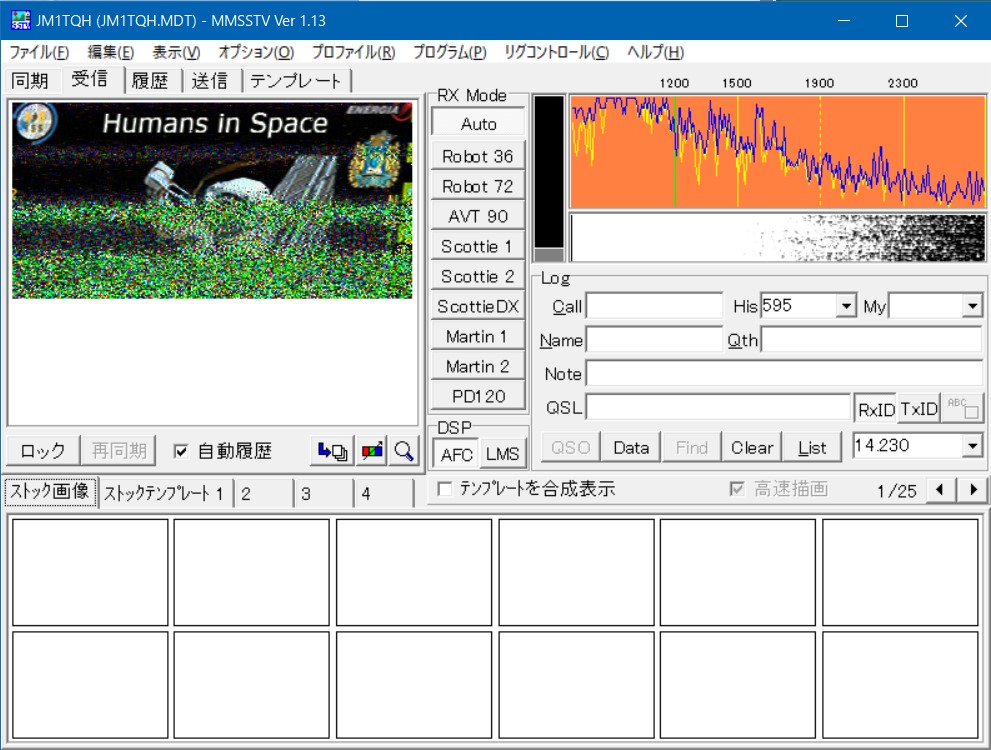Select PD120 mode
The image size is (991, 750).
[478, 396]
